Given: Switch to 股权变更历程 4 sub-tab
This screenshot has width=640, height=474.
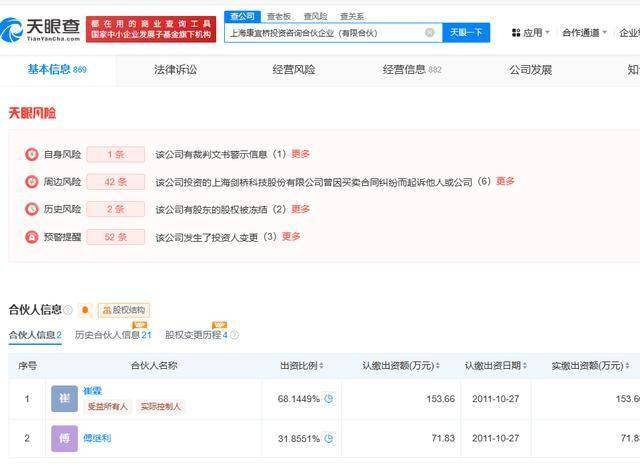Looking at the screenshot, I should coord(196,335).
